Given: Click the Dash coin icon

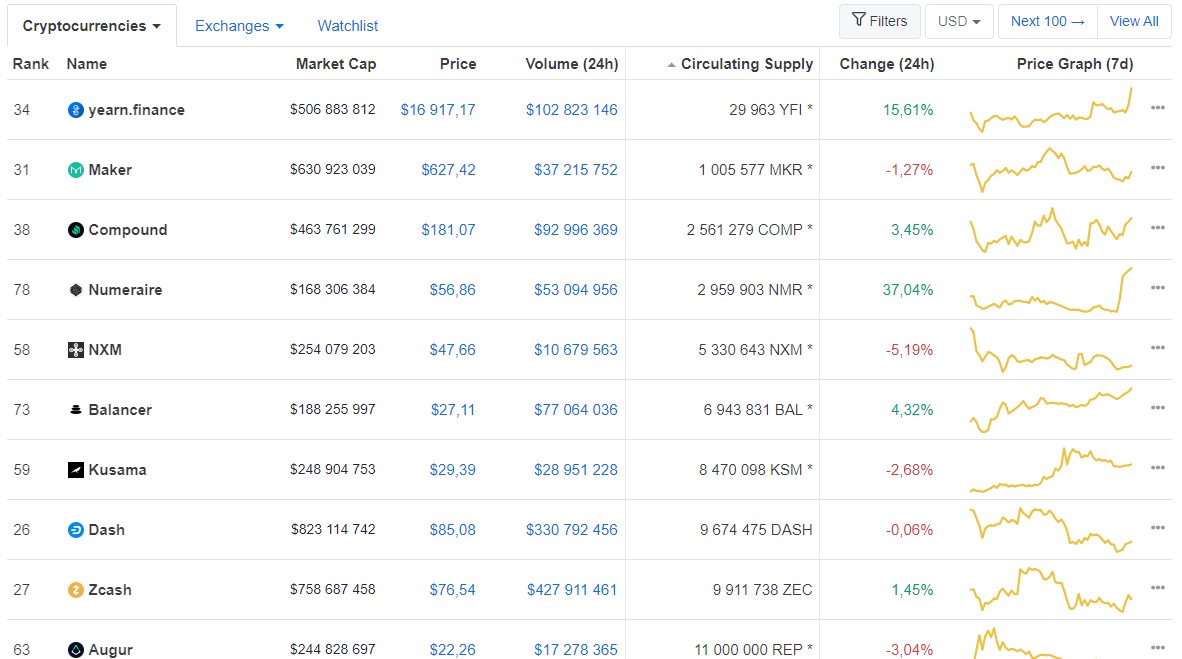Looking at the screenshot, I should click(75, 530).
